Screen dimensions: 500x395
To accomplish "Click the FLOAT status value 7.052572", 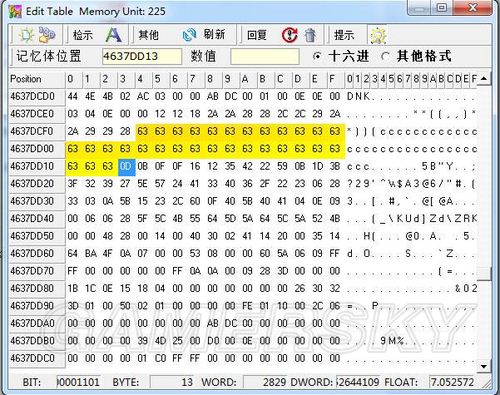I will coord(453,382).
